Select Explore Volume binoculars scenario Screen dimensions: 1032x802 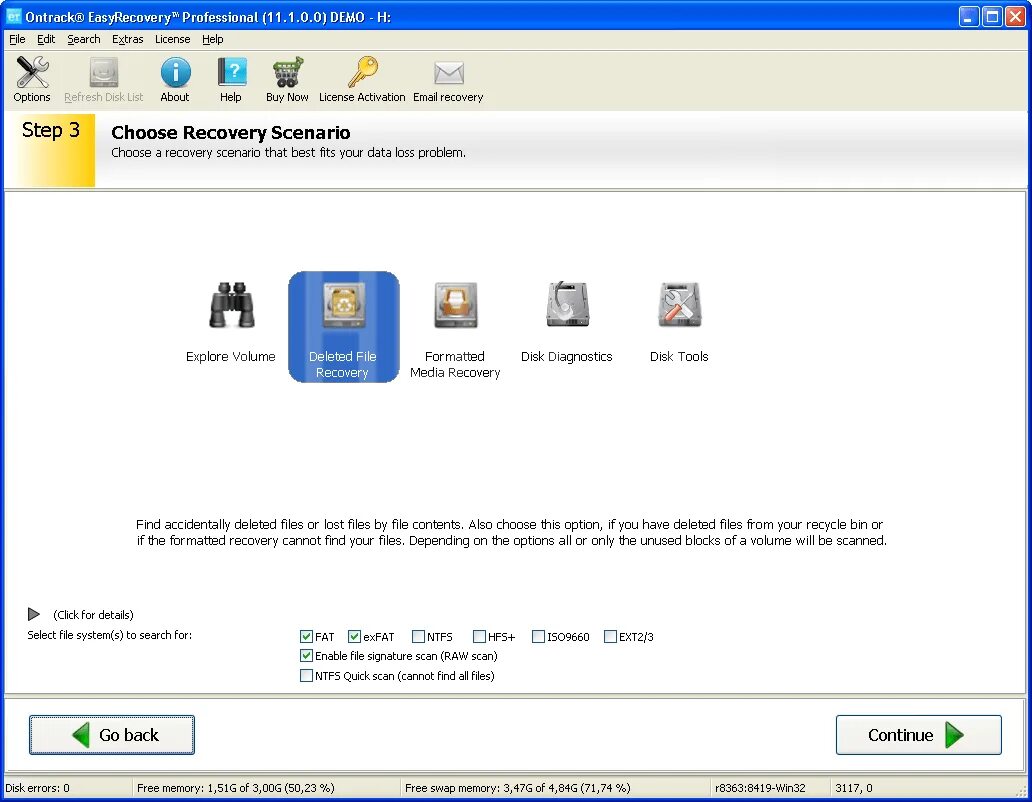(231, 322)
